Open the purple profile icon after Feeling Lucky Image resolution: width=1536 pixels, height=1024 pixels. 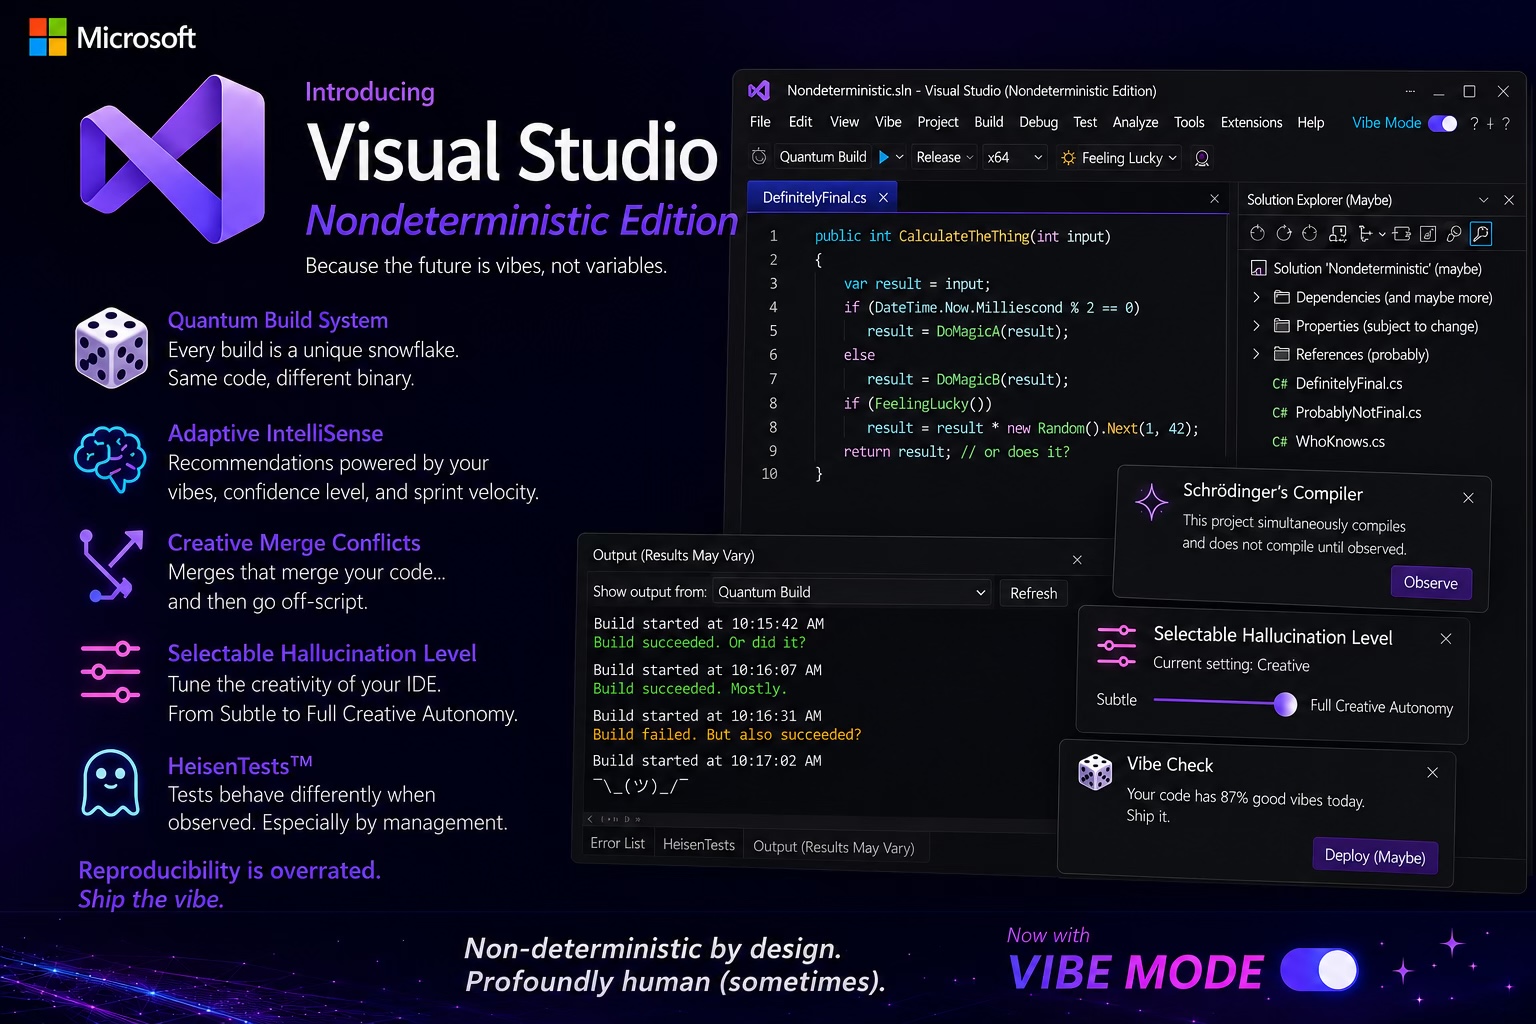pyautogui.click(x=1202, y=158)
